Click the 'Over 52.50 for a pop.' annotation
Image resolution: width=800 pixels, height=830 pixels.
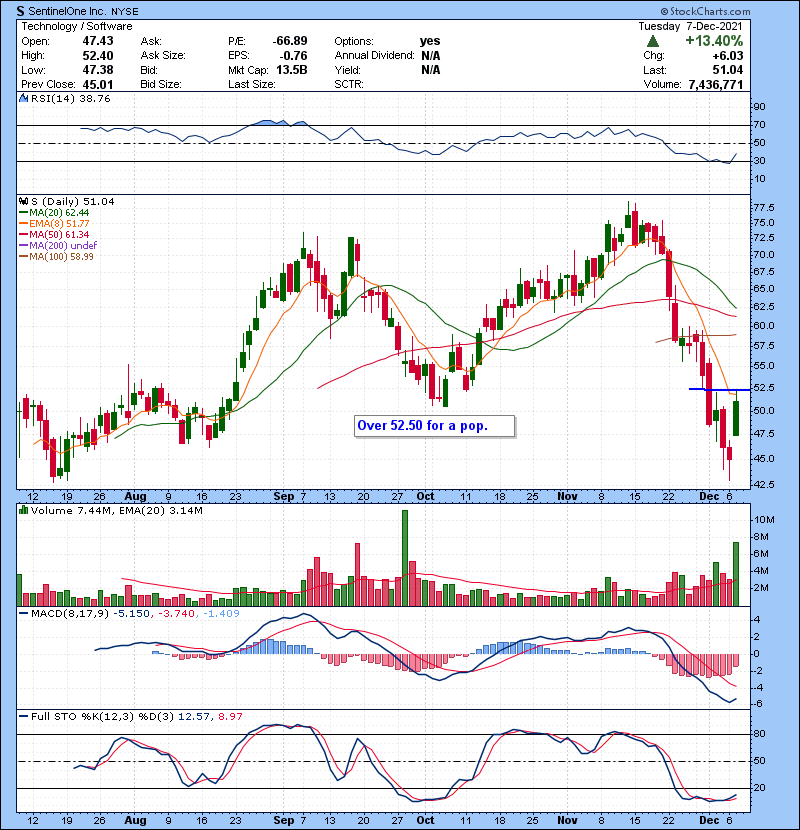pos(434,426)
